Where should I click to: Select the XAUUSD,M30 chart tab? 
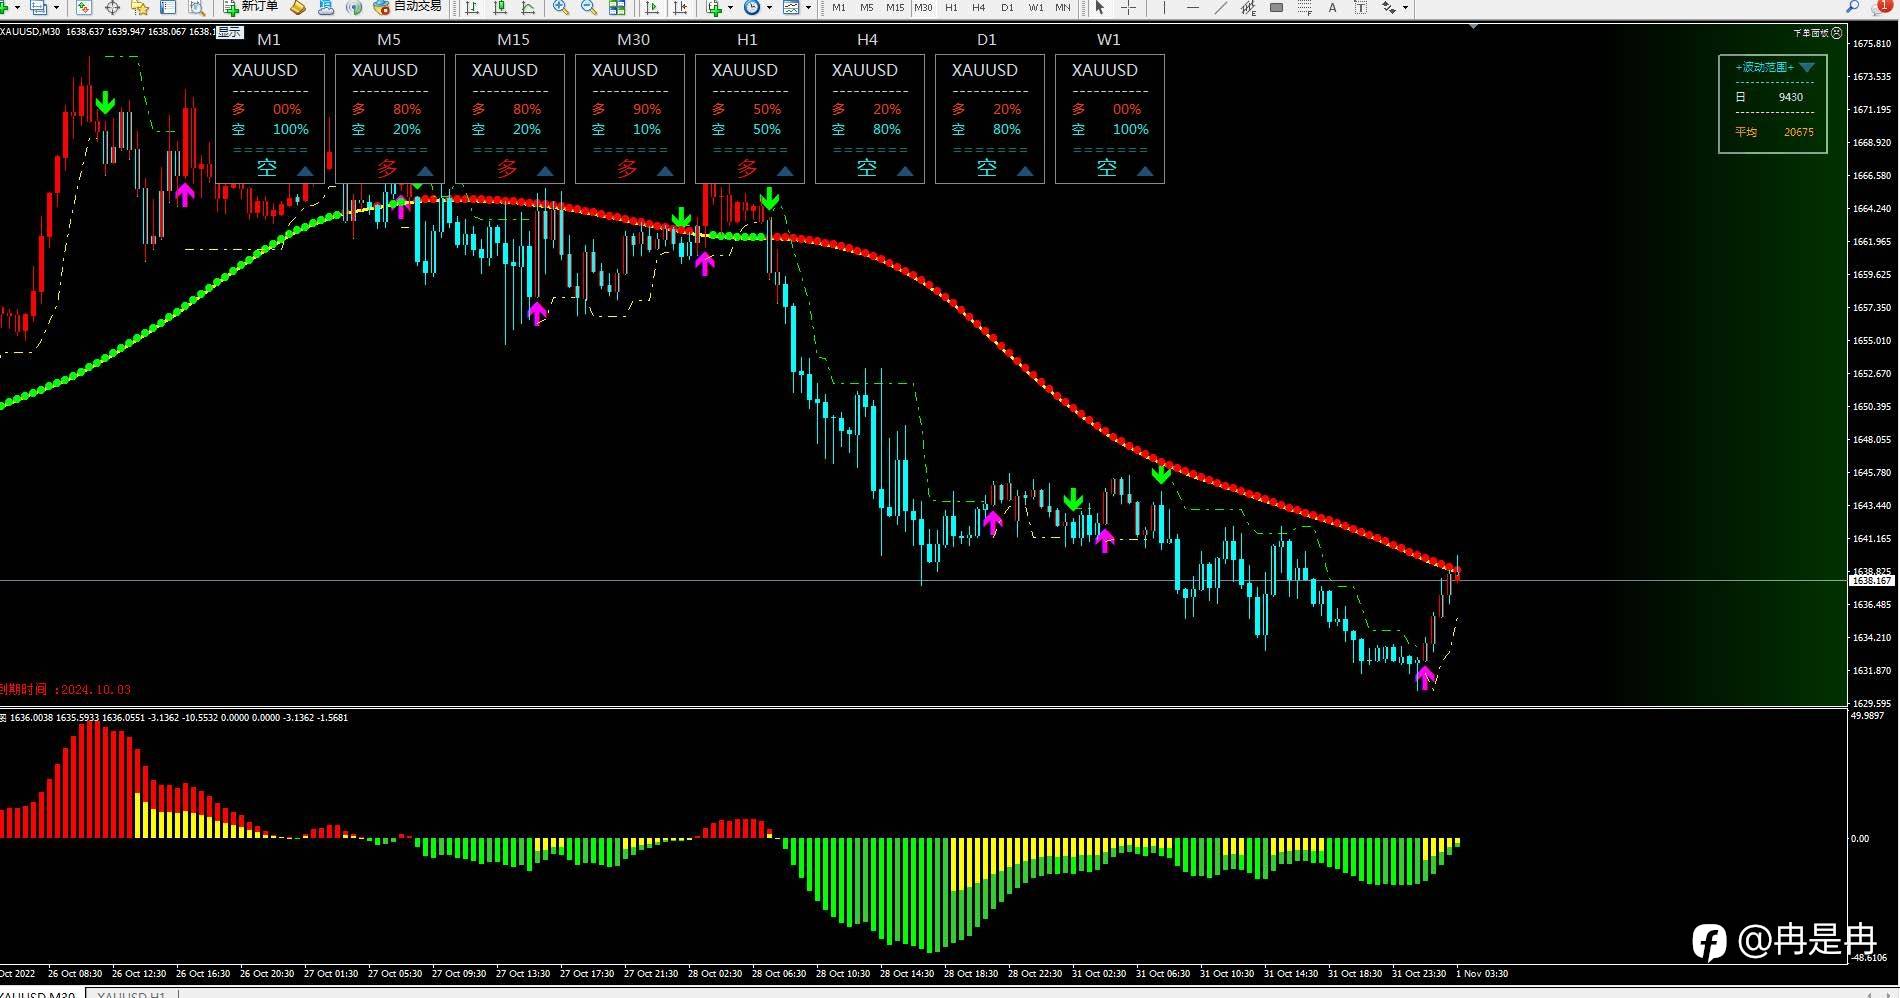[x=38, y=995]
